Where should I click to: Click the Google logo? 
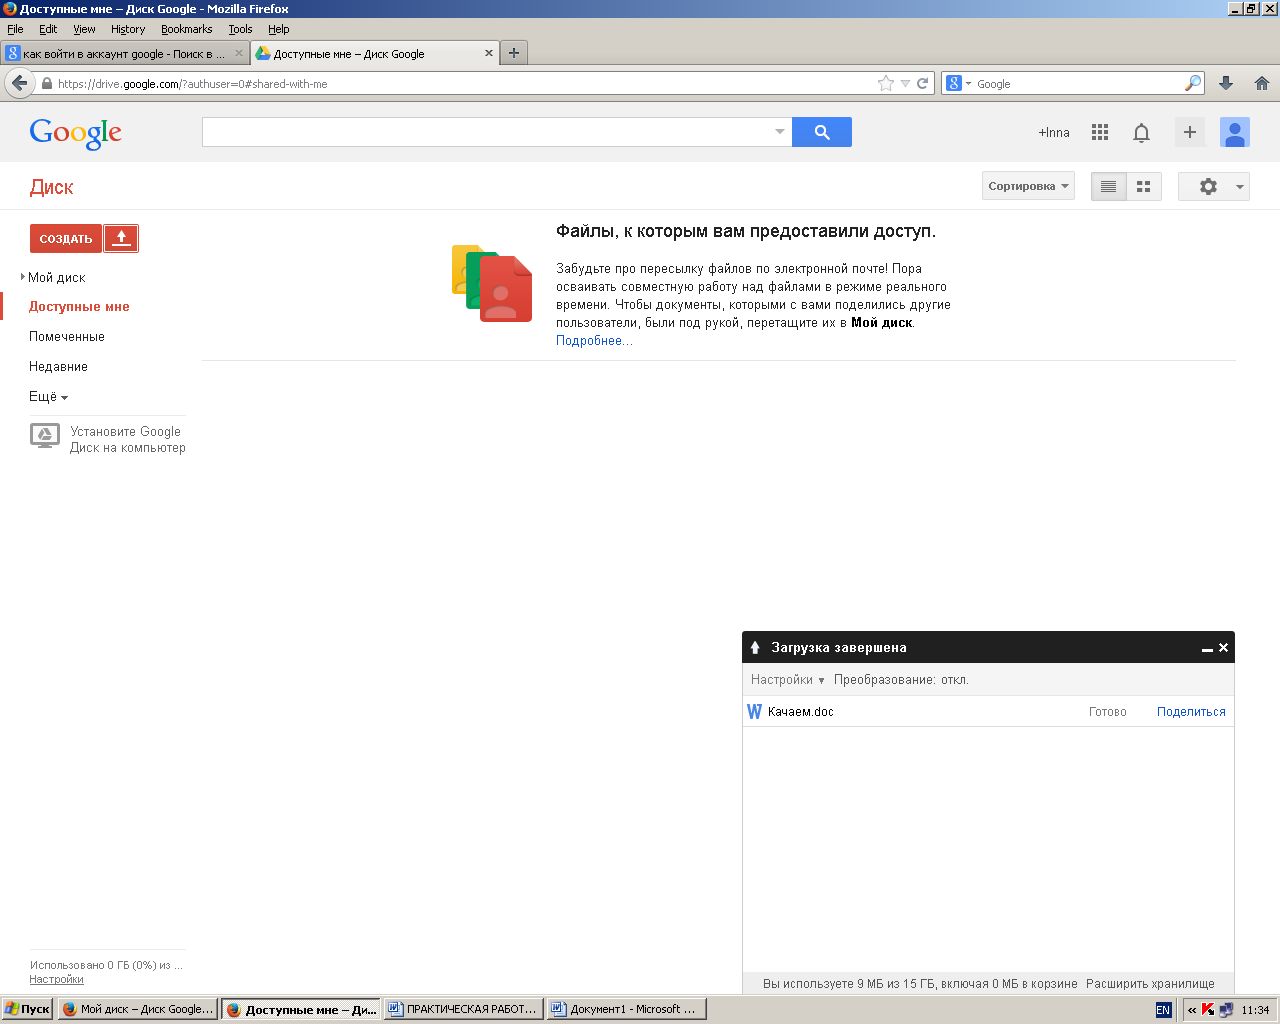(x=76, y=133)
